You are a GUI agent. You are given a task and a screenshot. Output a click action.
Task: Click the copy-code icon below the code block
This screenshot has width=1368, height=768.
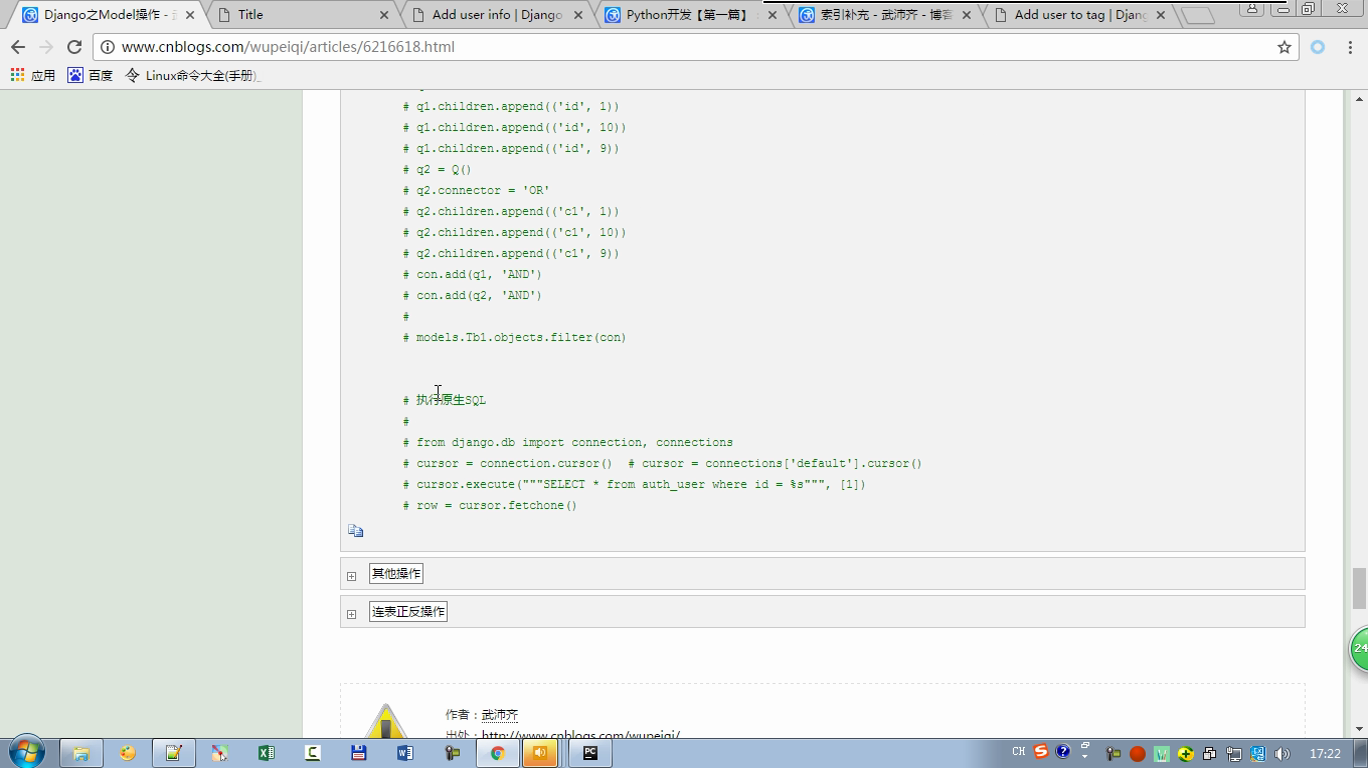(355, 531)
